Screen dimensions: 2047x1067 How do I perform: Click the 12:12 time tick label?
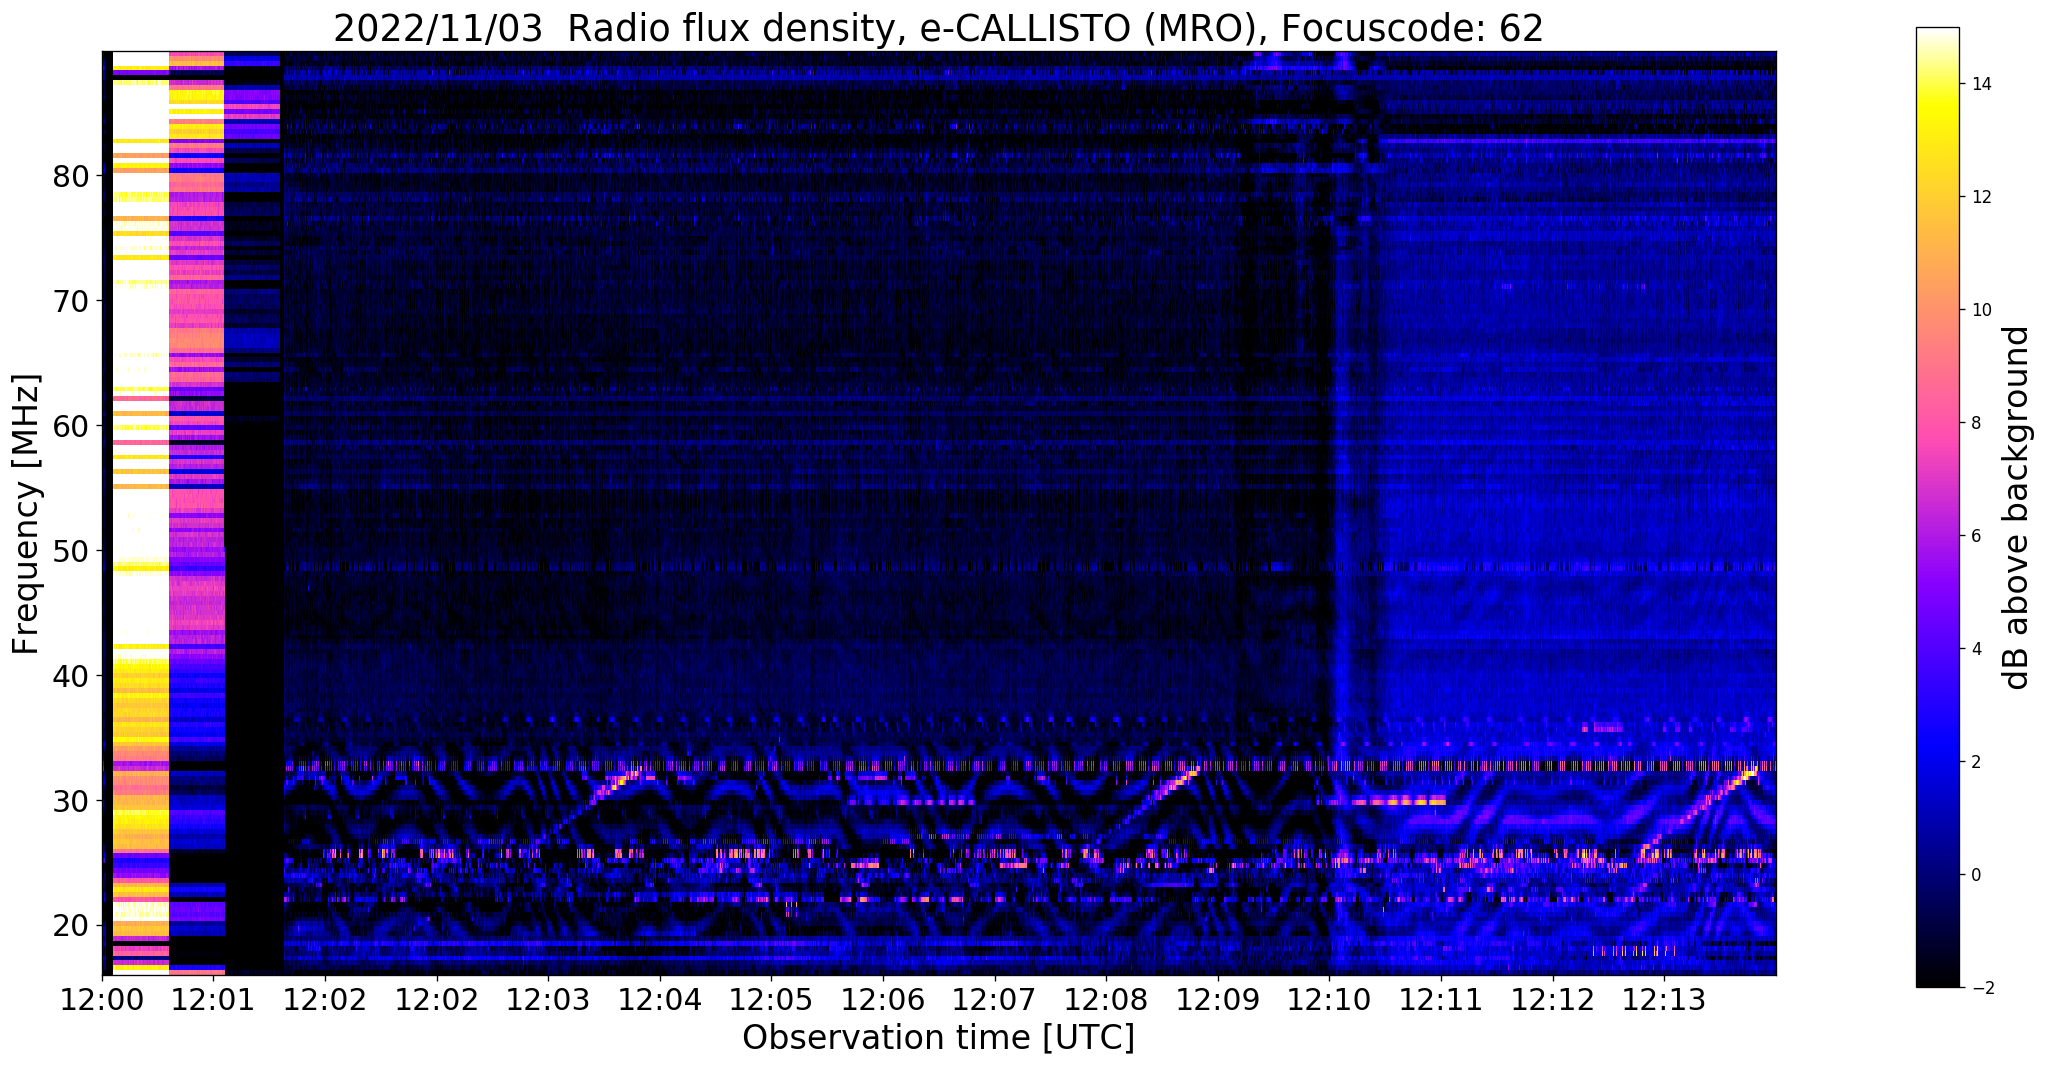click(1553, 999)
